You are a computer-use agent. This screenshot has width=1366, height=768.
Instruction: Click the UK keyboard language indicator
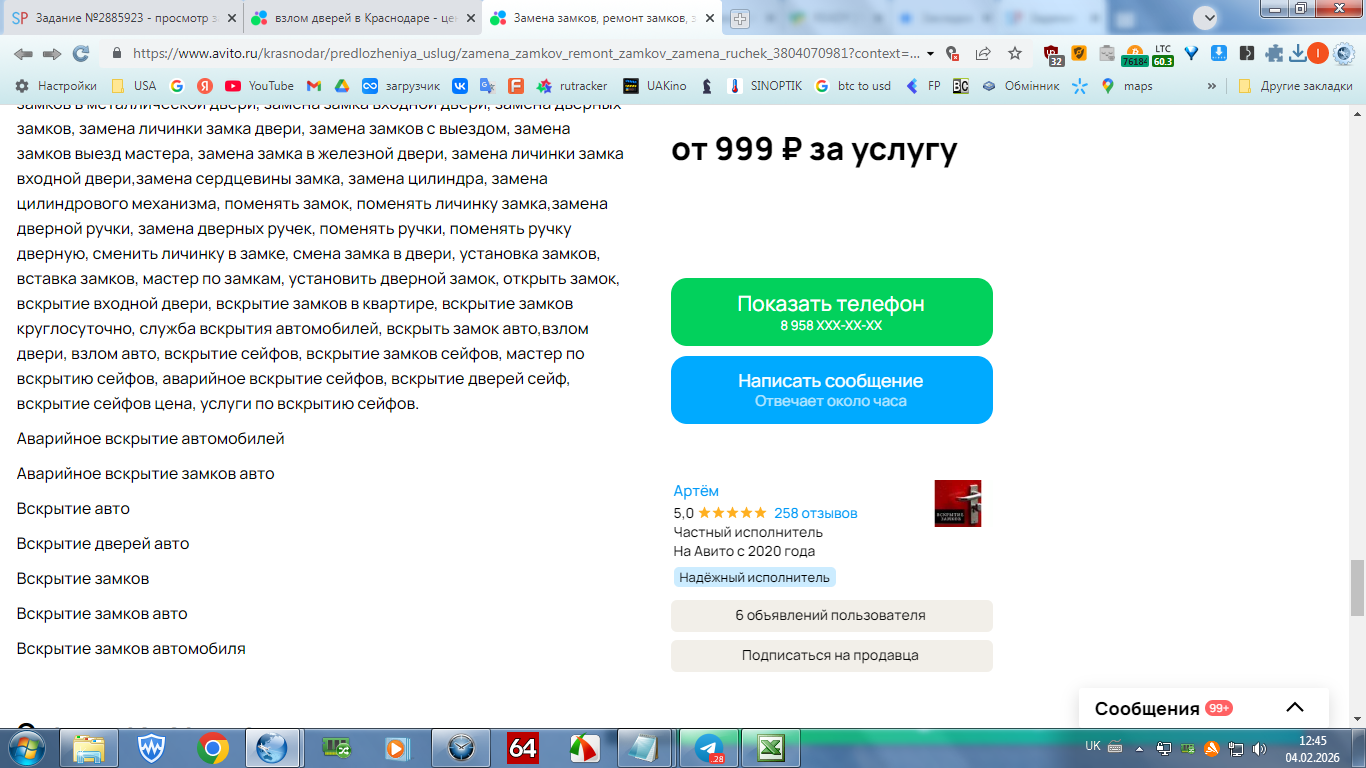click(x=1093, y=747)
